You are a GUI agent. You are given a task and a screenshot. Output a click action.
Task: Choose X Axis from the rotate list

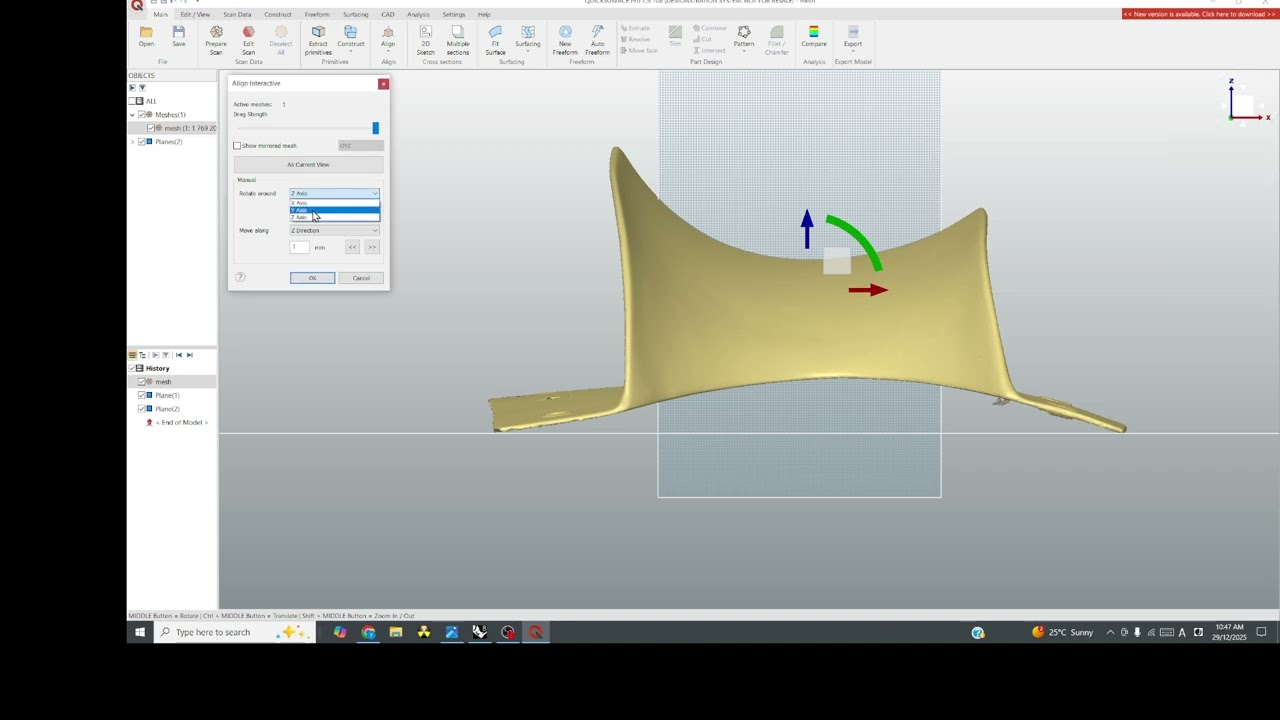(x=334, y=203)
